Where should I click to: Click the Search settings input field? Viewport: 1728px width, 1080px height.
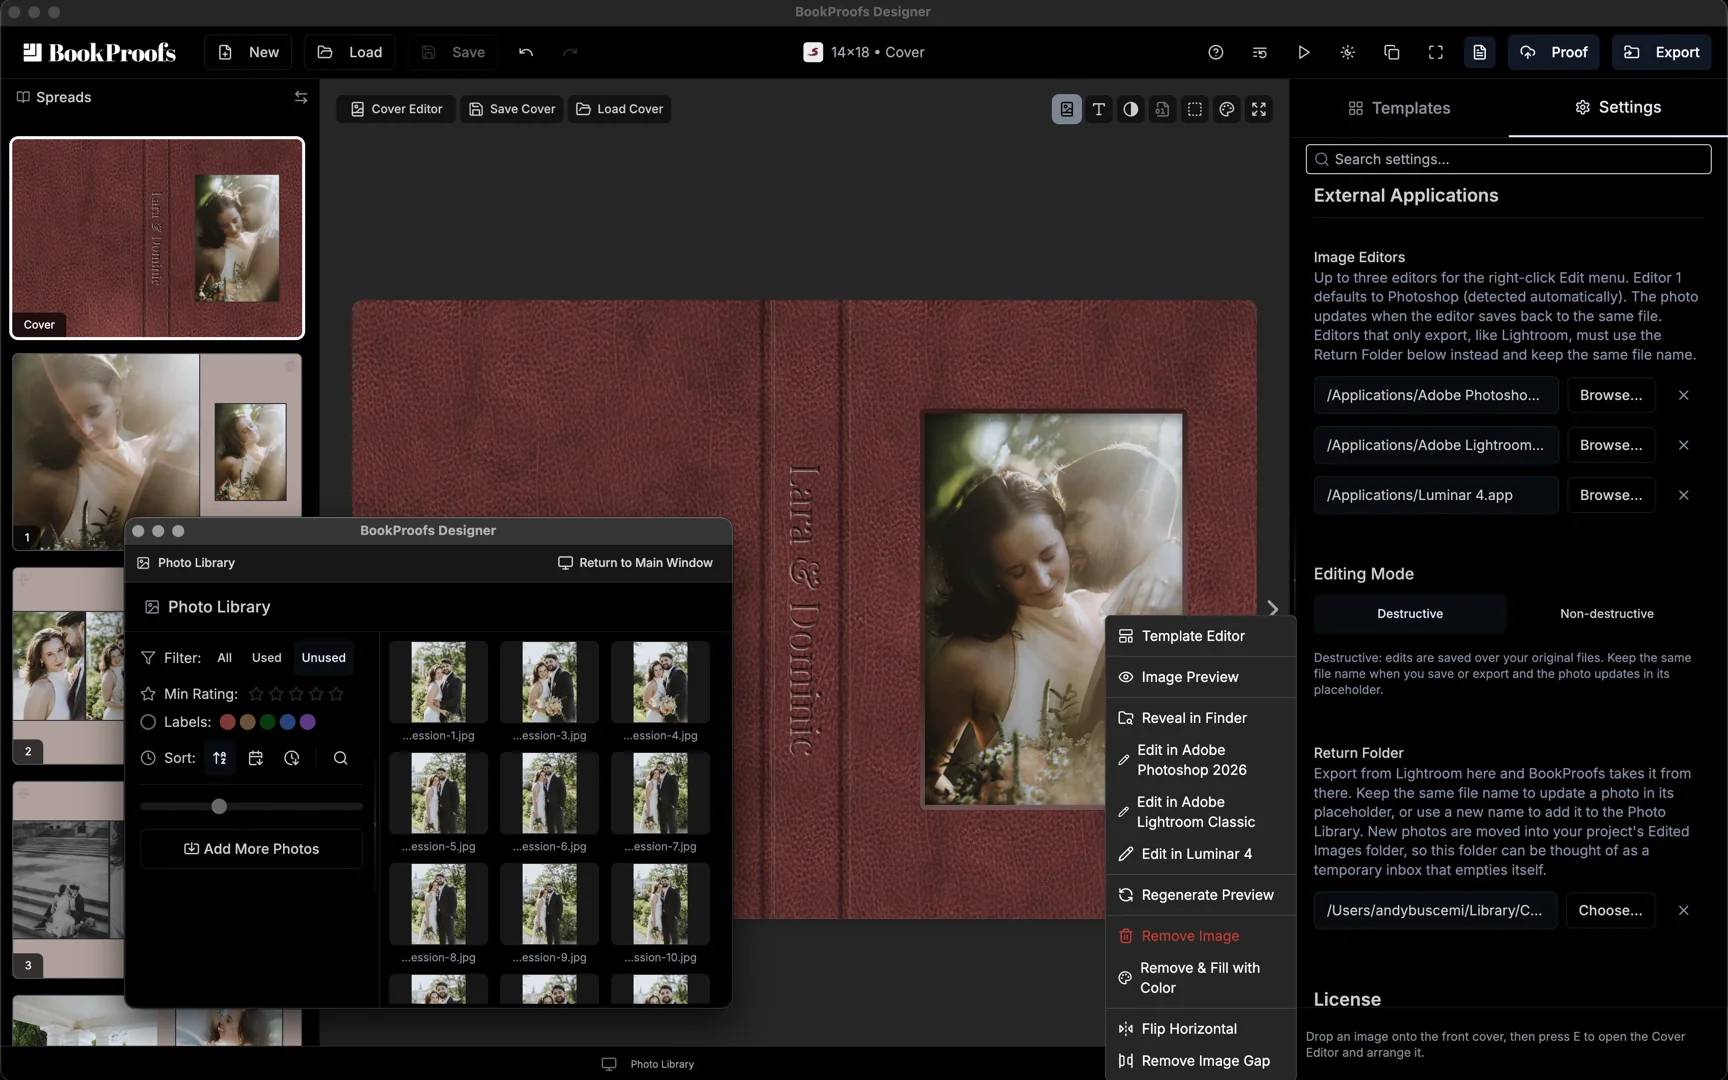pyautogui.click(x=1508, y=159)
